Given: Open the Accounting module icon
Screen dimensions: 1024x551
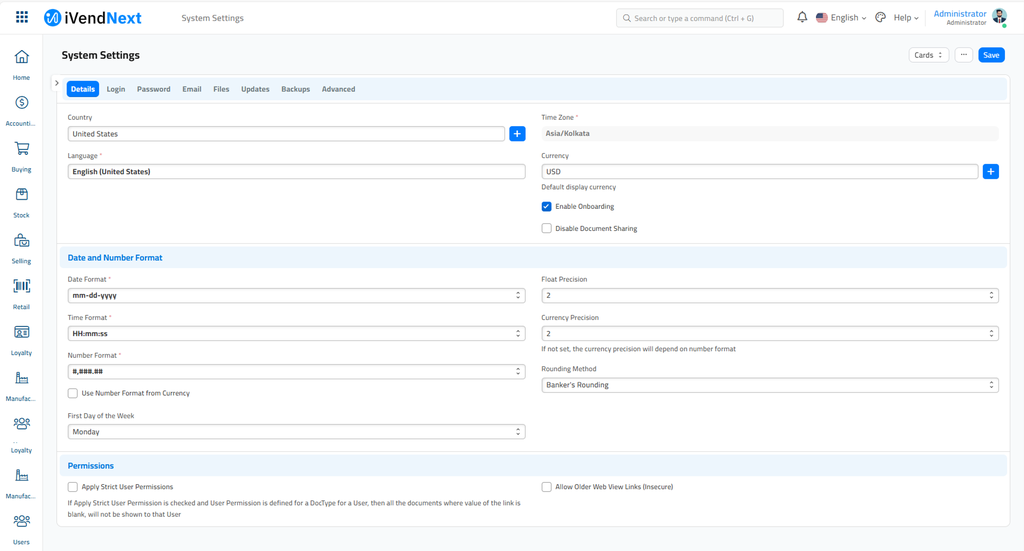Looking at the screenshot, I should (x=21, y=103).
